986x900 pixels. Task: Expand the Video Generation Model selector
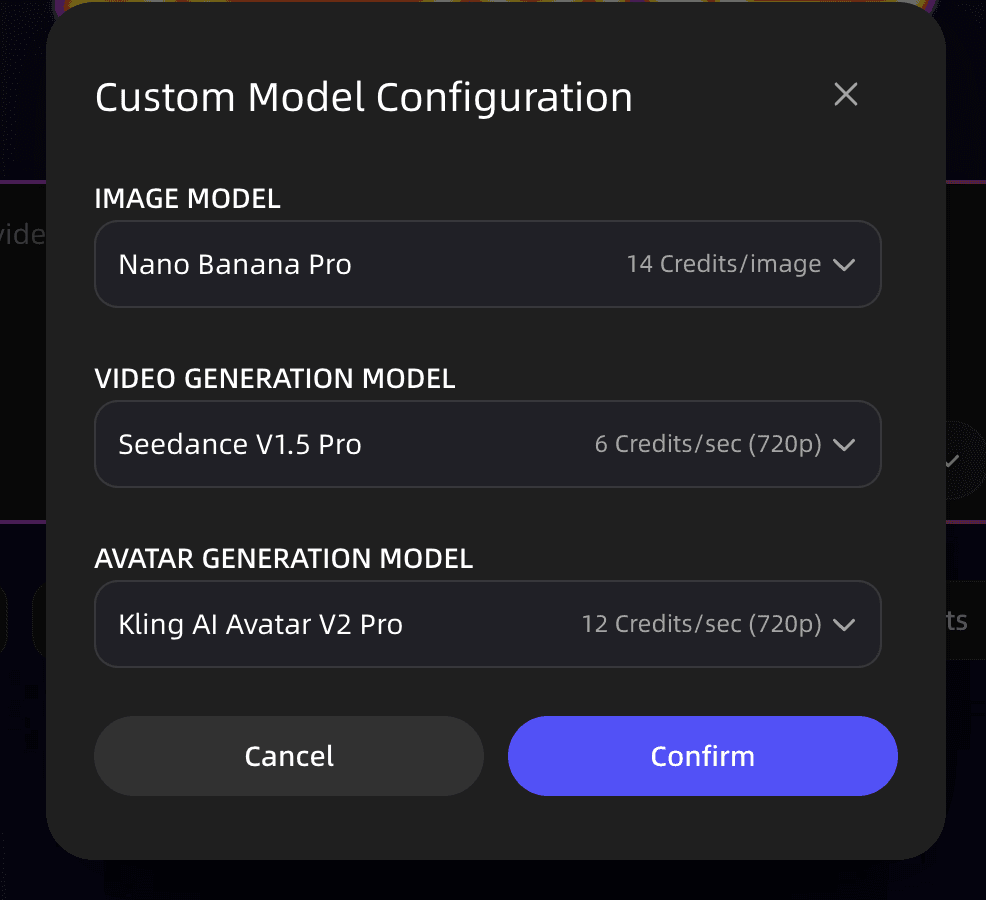click(x=487, y=444)
